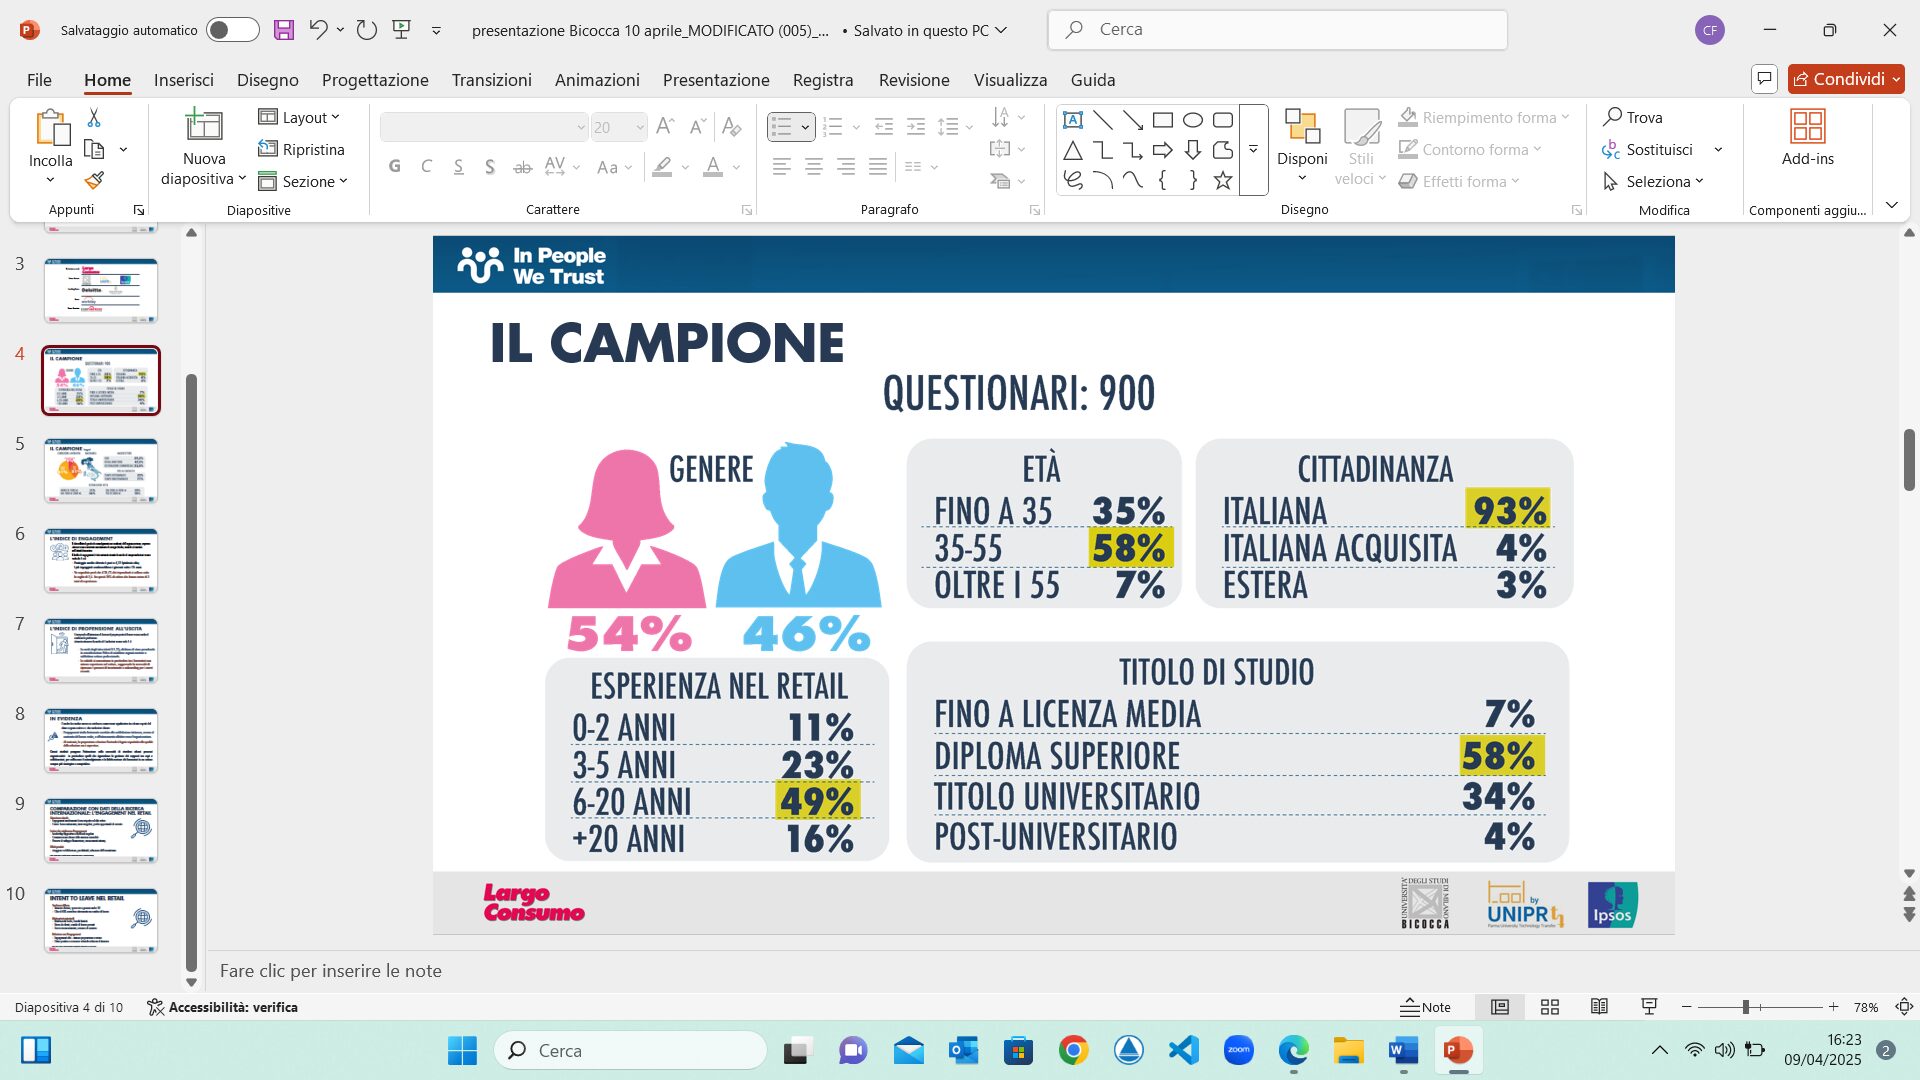Select the rectangle shape

point(1163,120)
